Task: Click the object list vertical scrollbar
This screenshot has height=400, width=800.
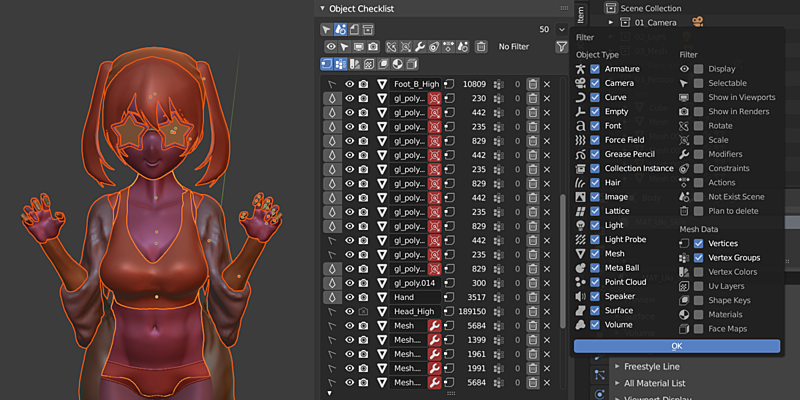Action: point(563,260)
